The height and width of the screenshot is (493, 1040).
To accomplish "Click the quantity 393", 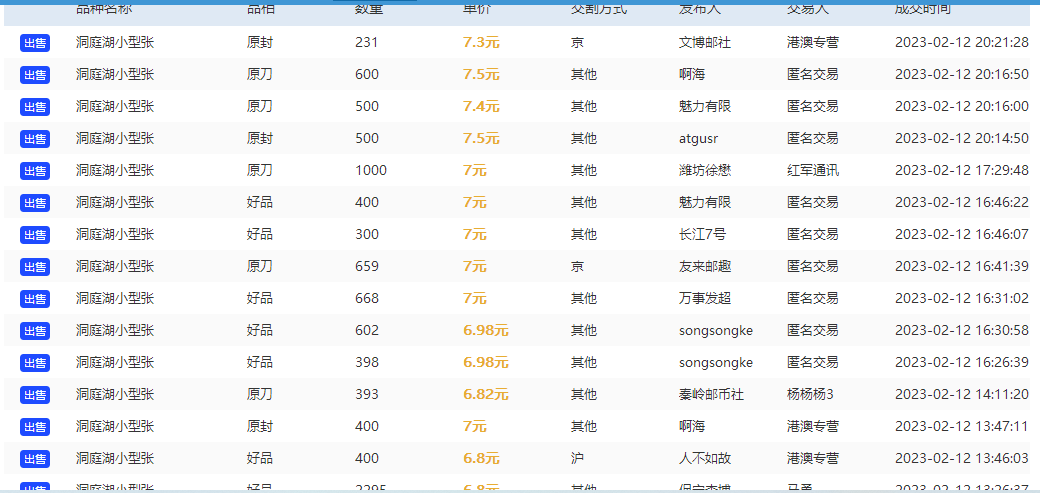I will pyautogui.click(x=367, y=395).
